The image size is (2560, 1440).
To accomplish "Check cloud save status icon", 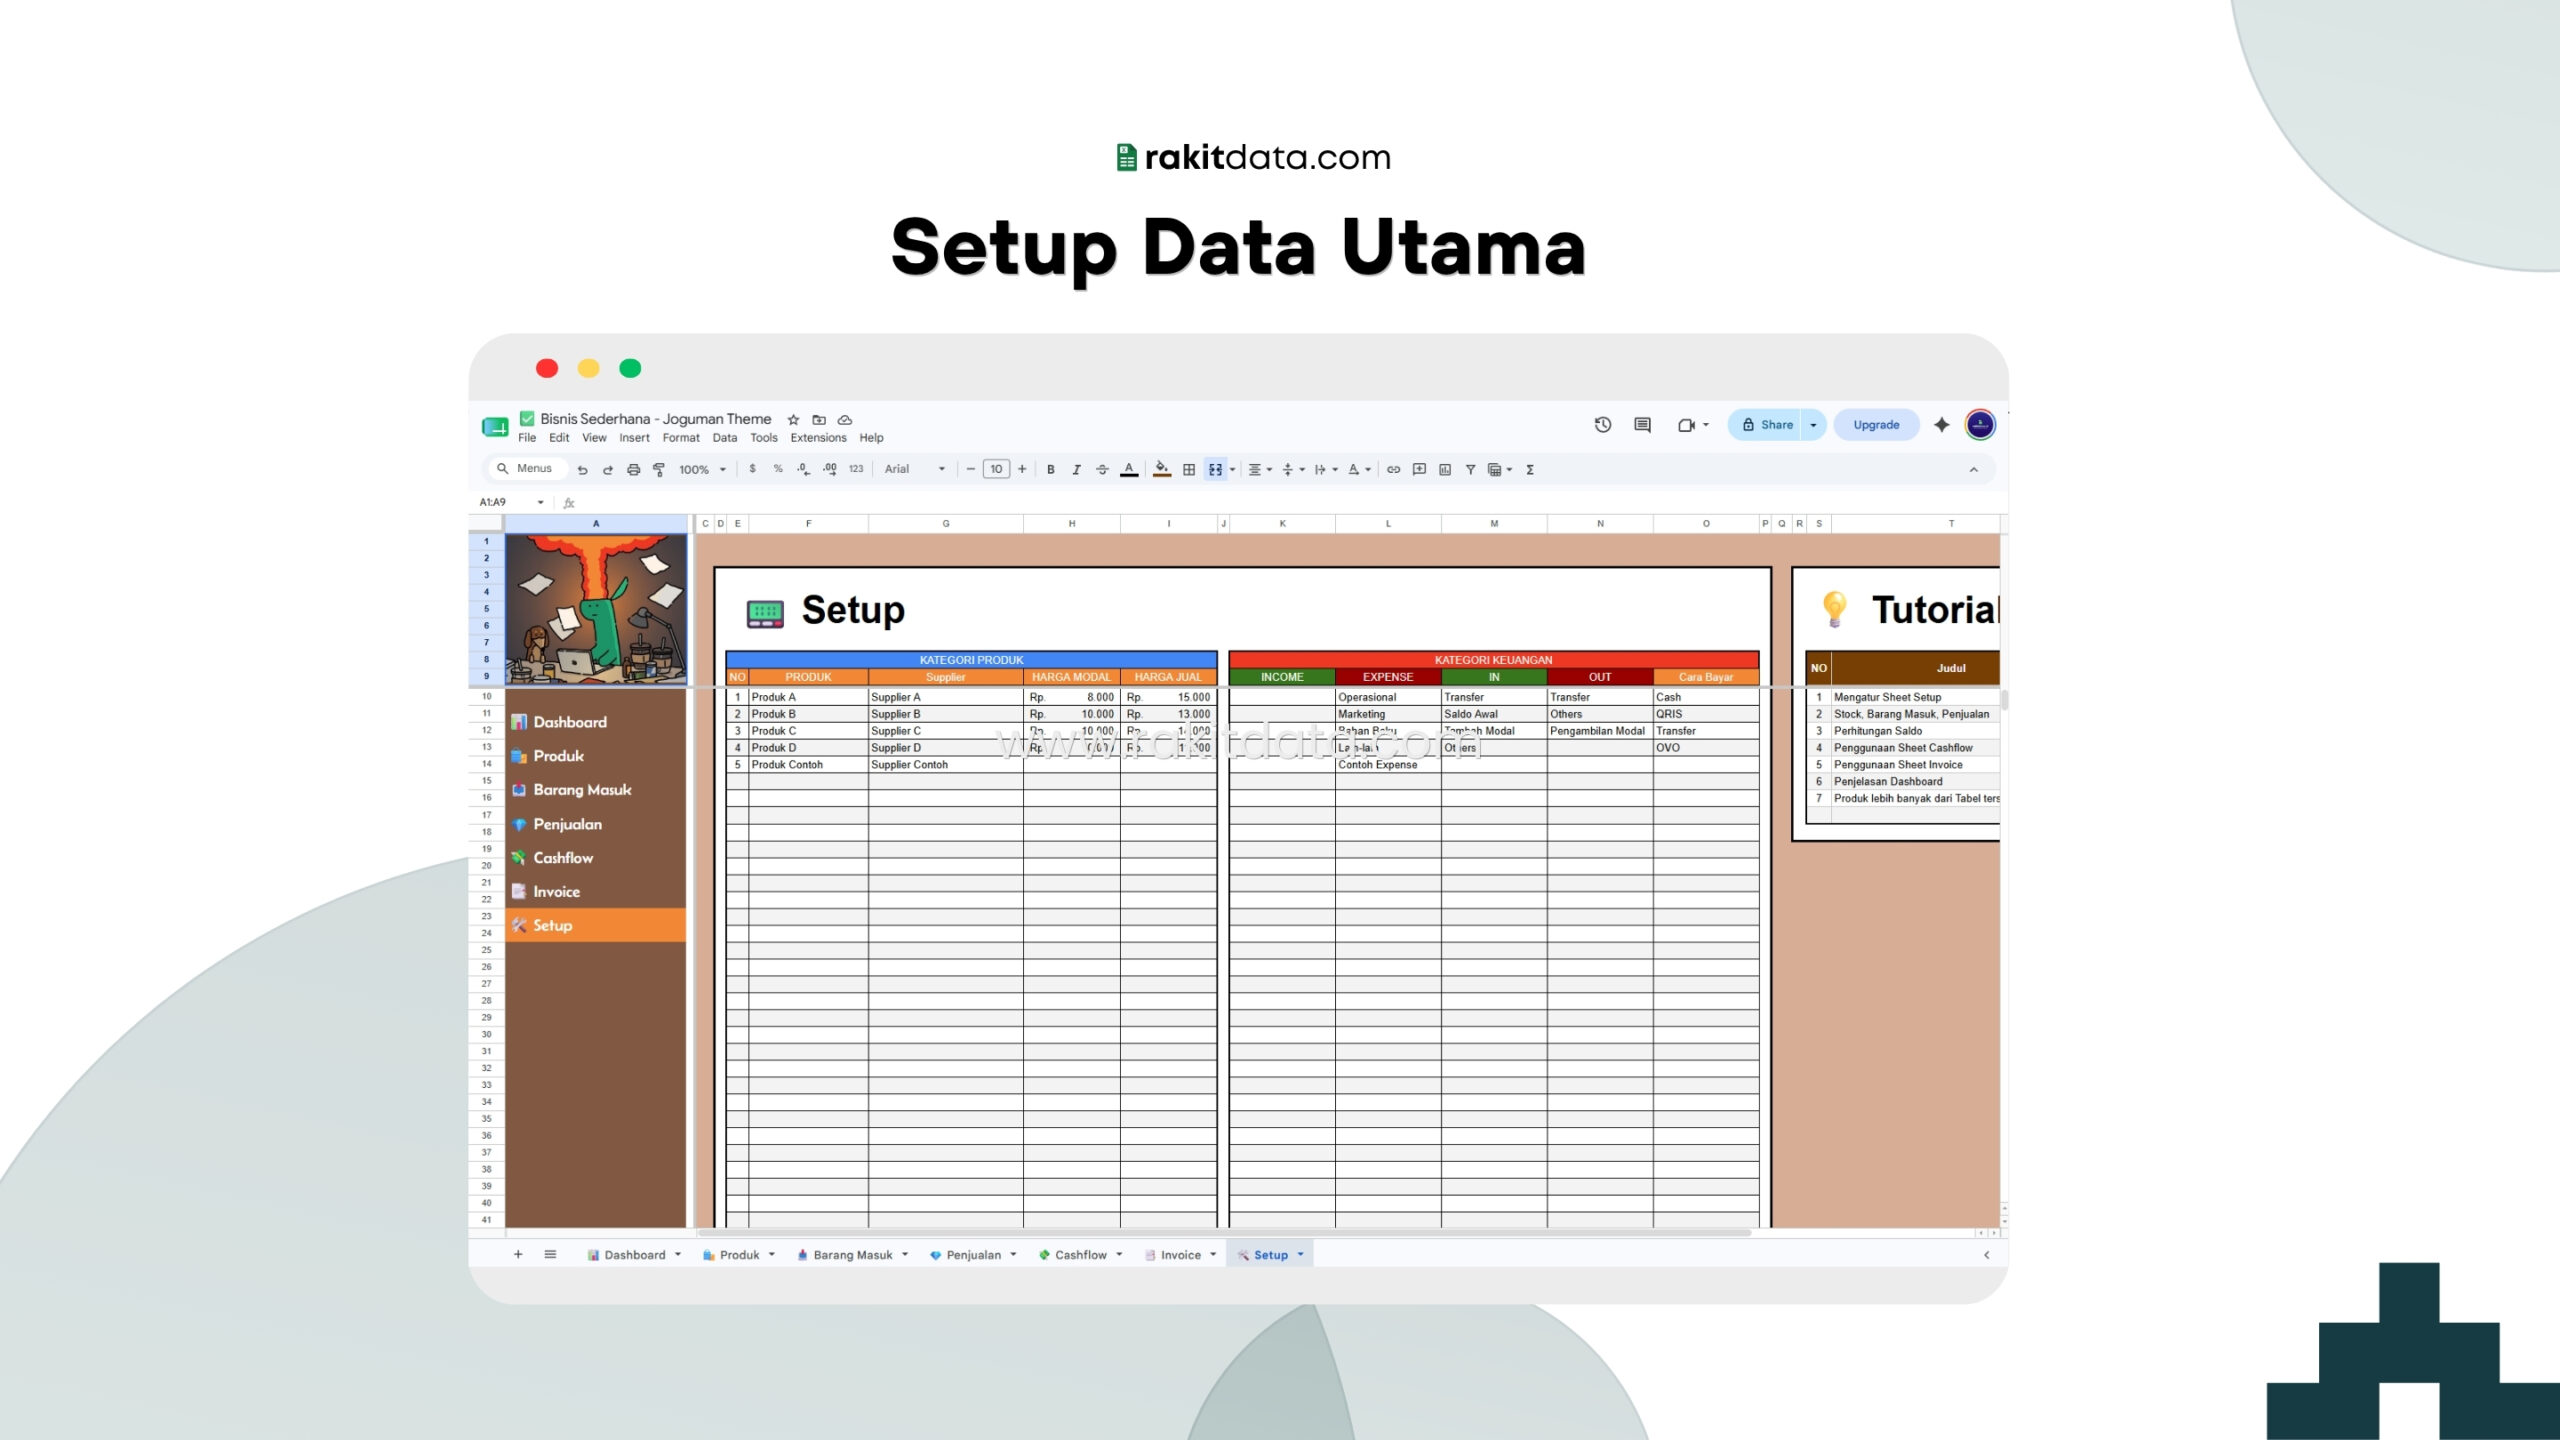I will coord(845,420).
